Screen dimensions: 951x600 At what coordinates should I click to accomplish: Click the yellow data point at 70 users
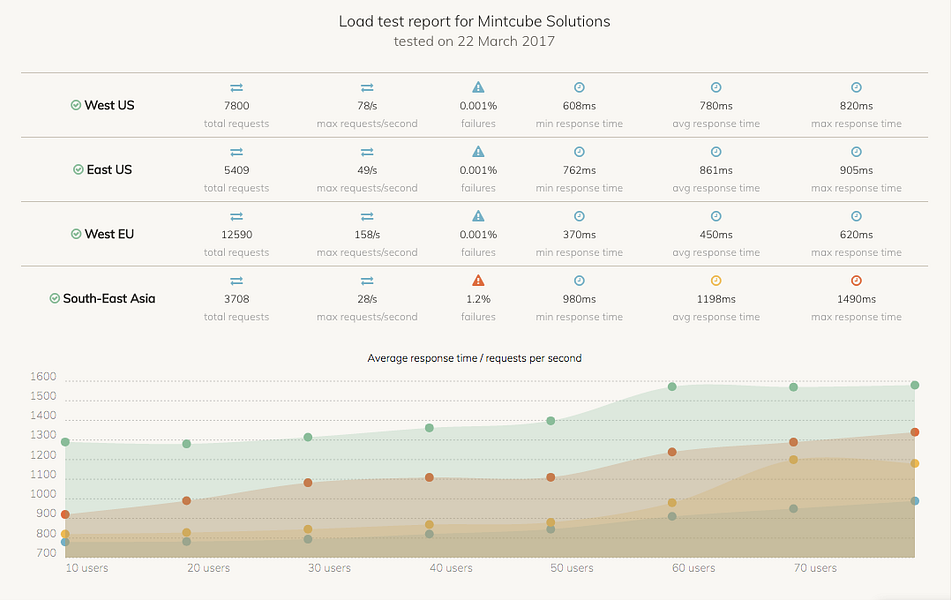[793, 459]
